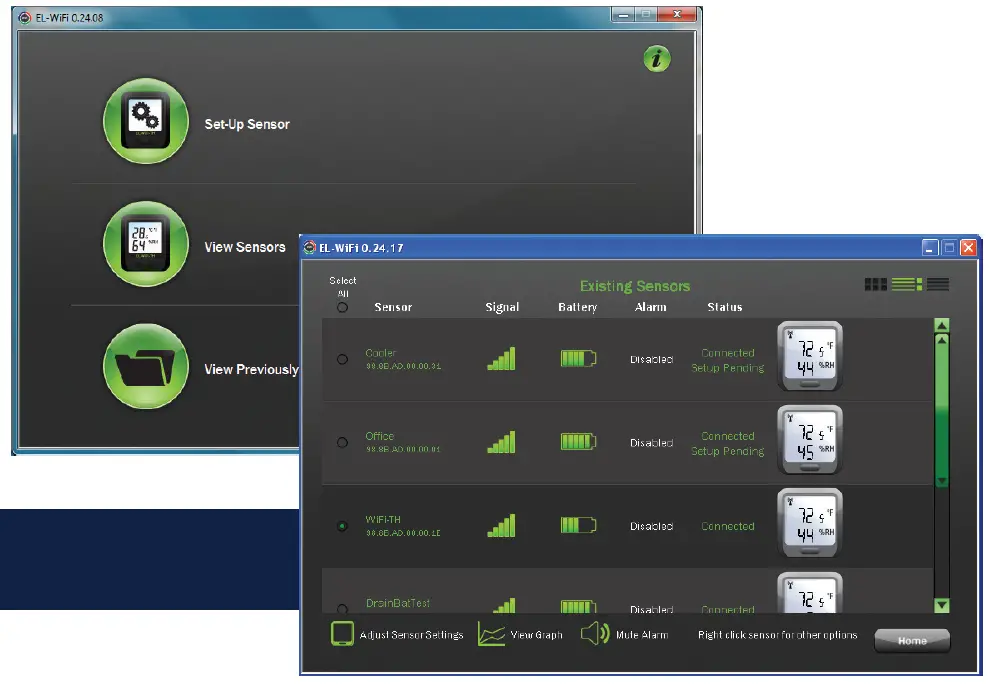
Task: Click the Office sensor display thumbnail
Action: click(810, 439)
